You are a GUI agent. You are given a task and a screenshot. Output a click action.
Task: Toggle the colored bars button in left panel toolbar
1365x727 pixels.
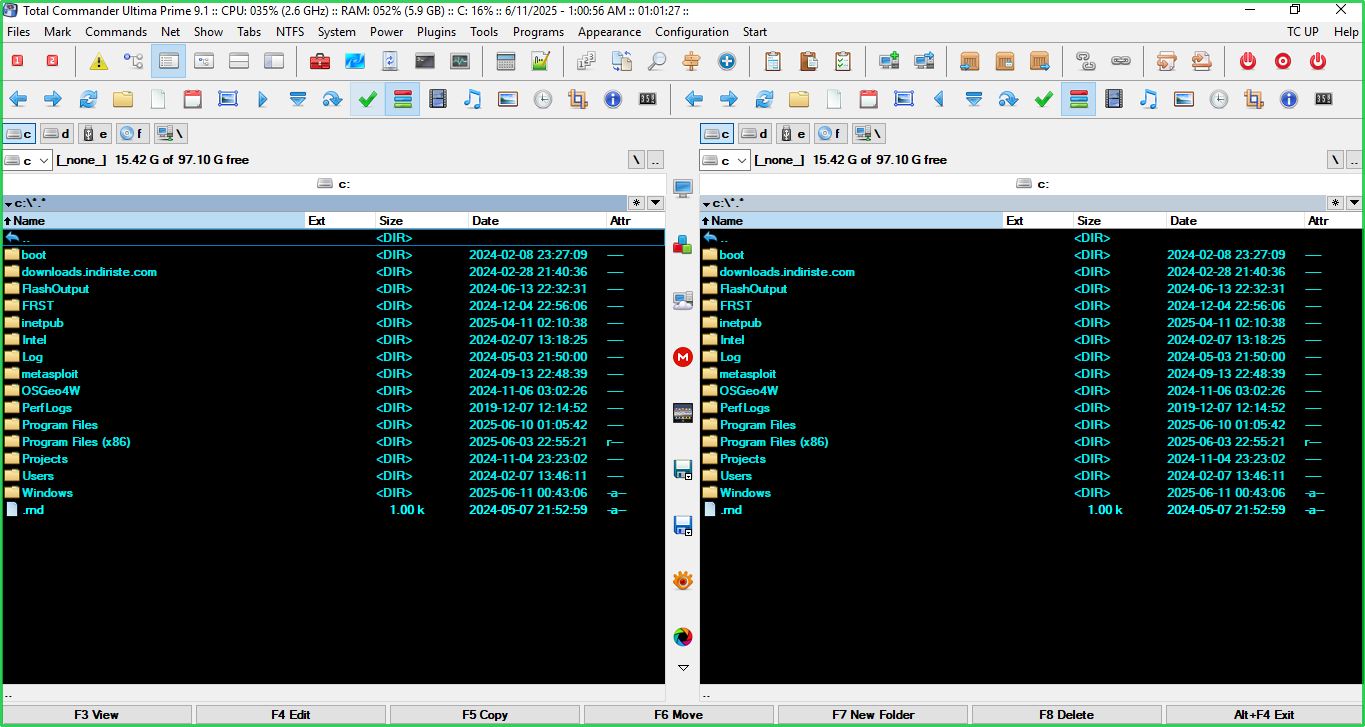coord(402,99)
